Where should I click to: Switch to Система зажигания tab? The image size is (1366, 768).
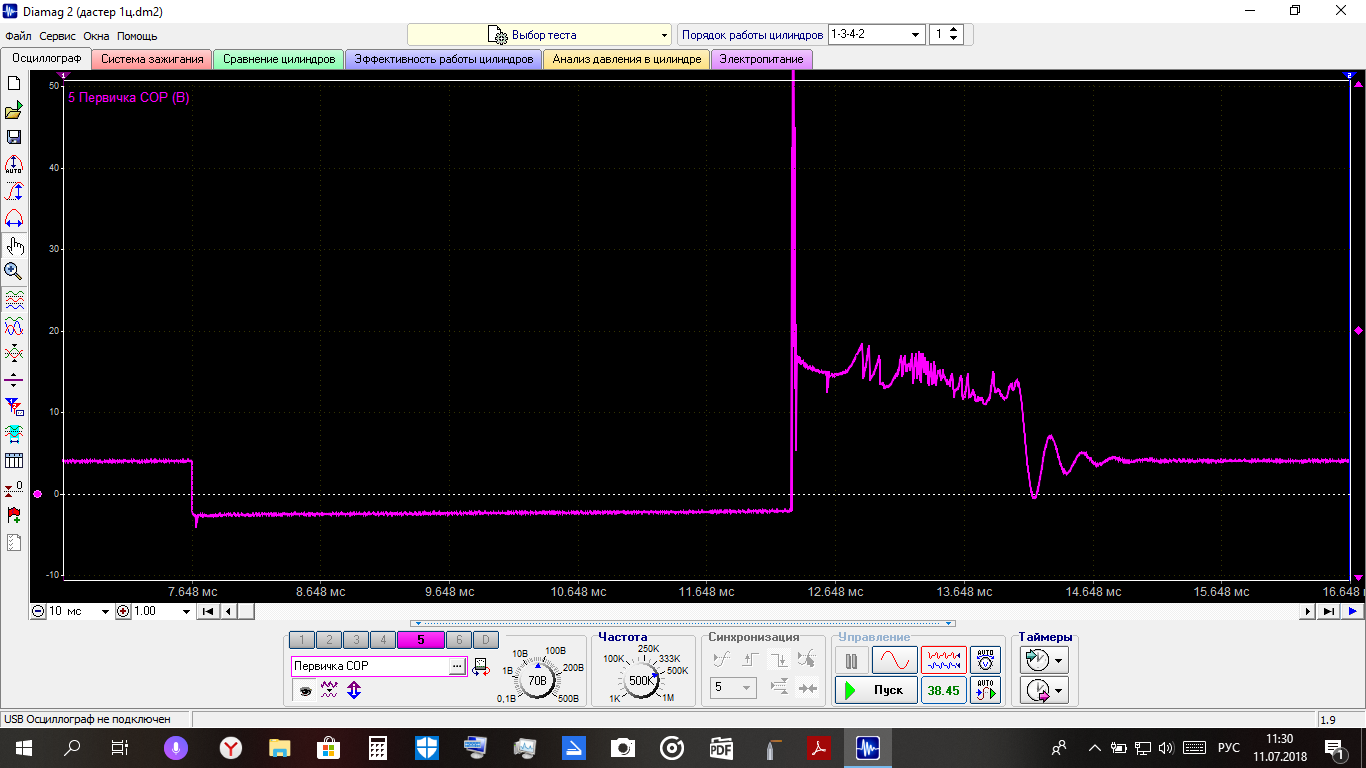[152, 59]
